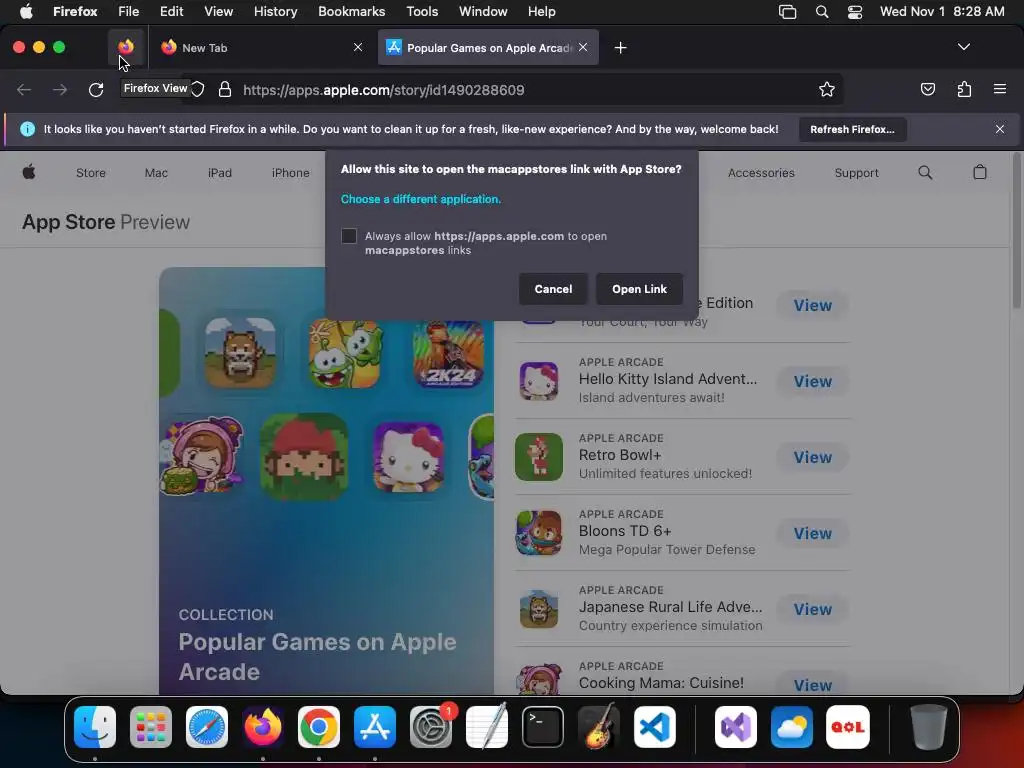Click Cancel in the dialog
1024x768 pixels.
pyautogui.click(x=553, y=289)
